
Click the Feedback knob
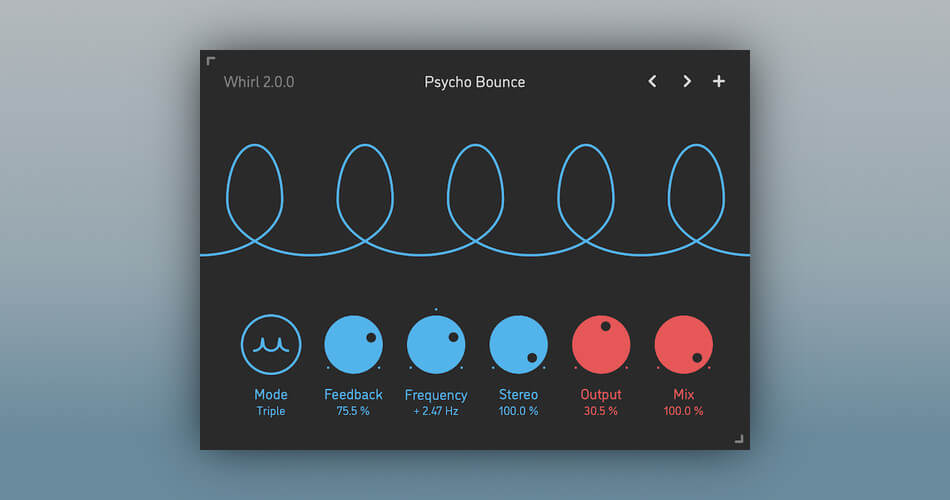[353, 344]
